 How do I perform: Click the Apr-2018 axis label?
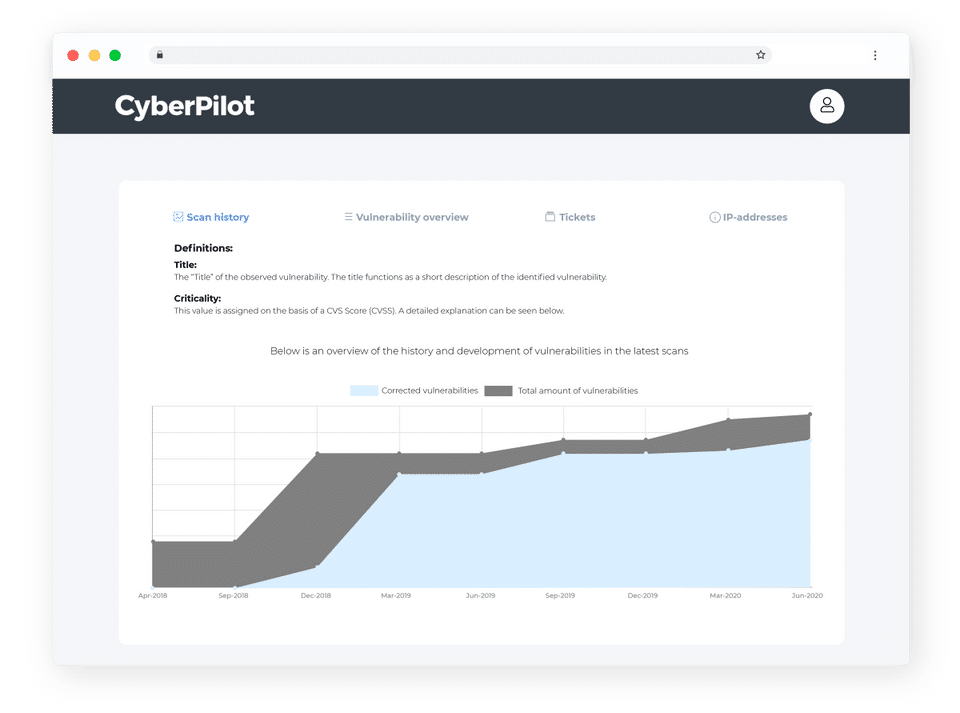[152, 595]
